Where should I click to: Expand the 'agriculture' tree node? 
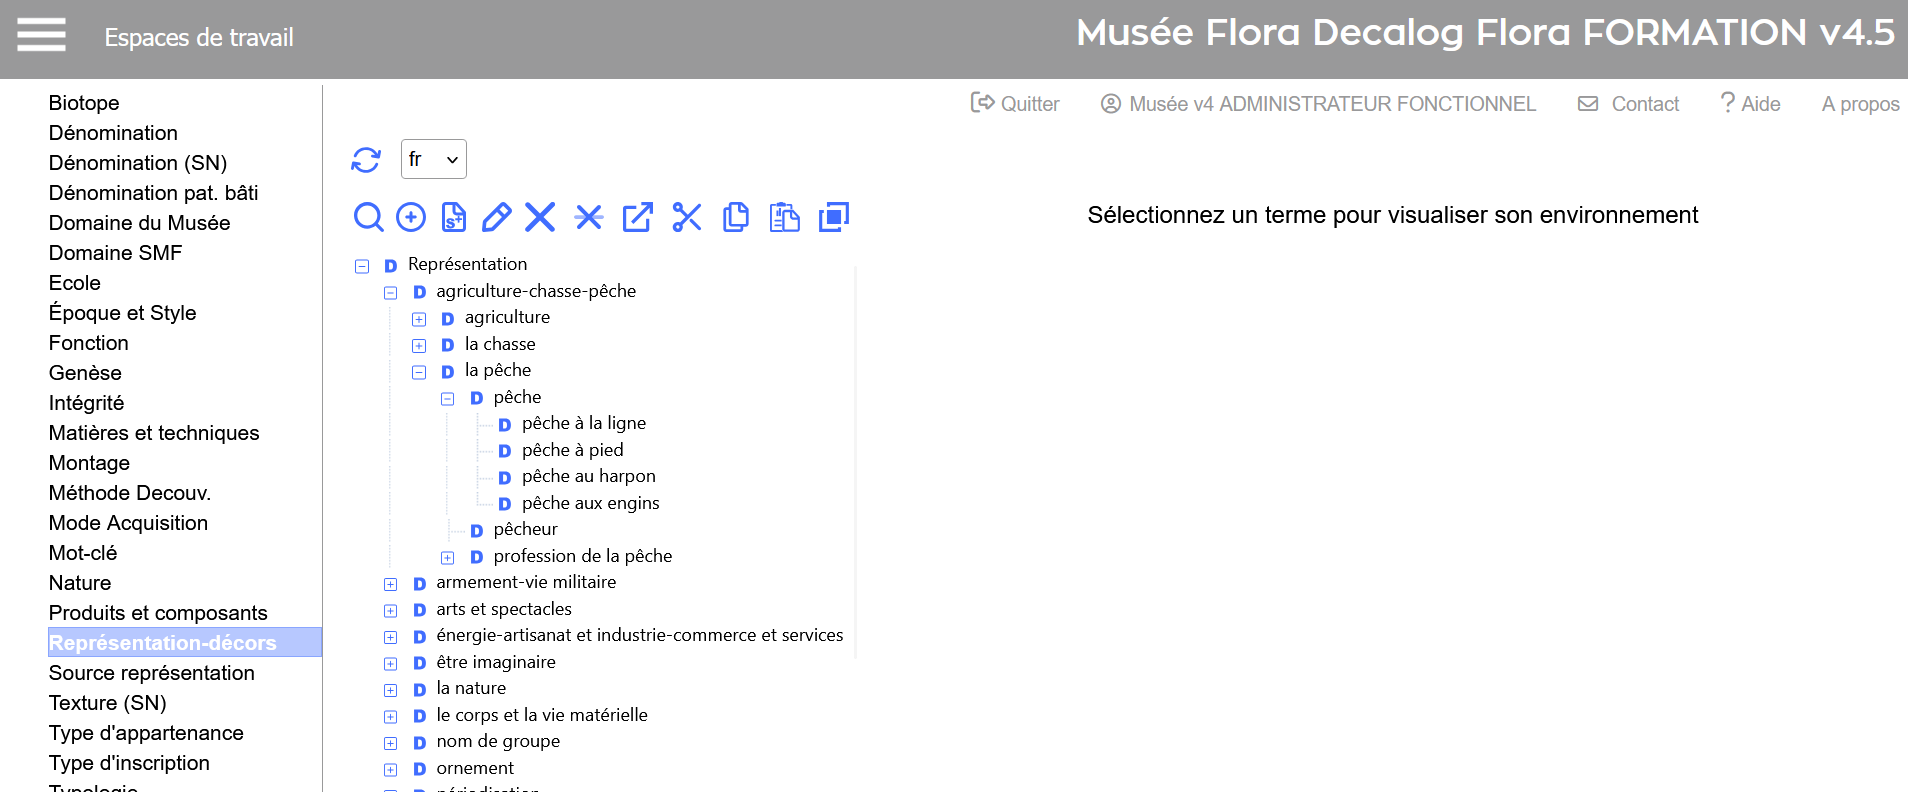419,319
